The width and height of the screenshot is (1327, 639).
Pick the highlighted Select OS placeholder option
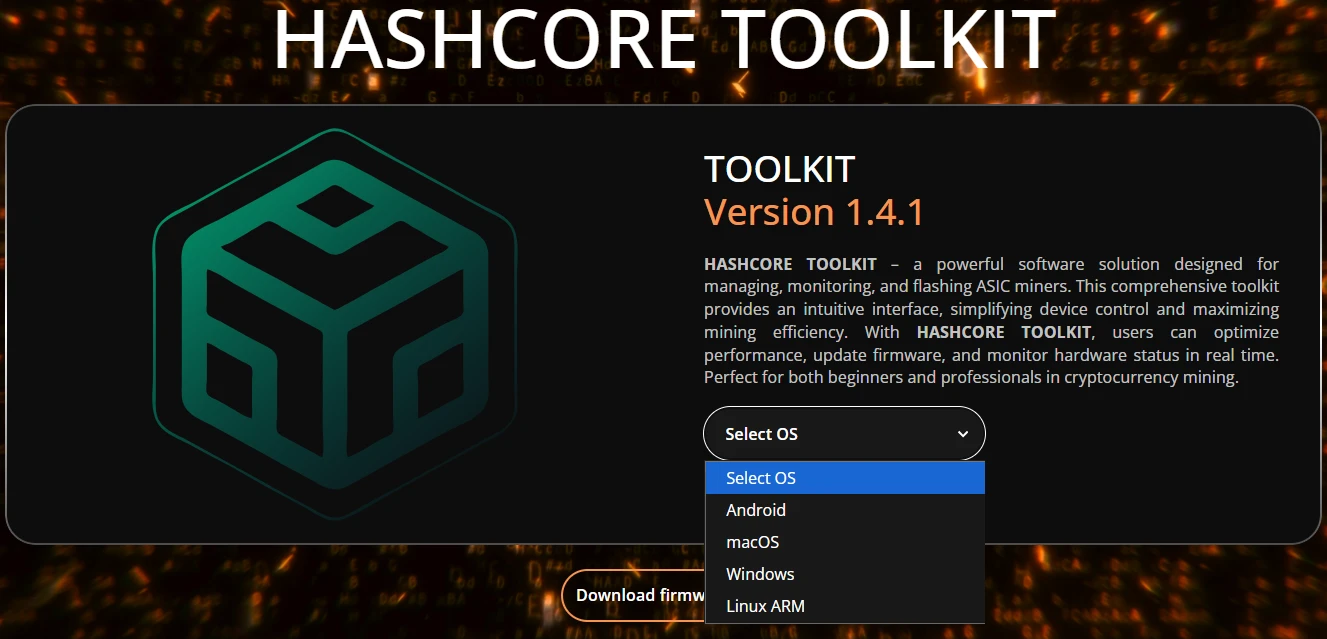pyautogui.click(x=844, y=478)
